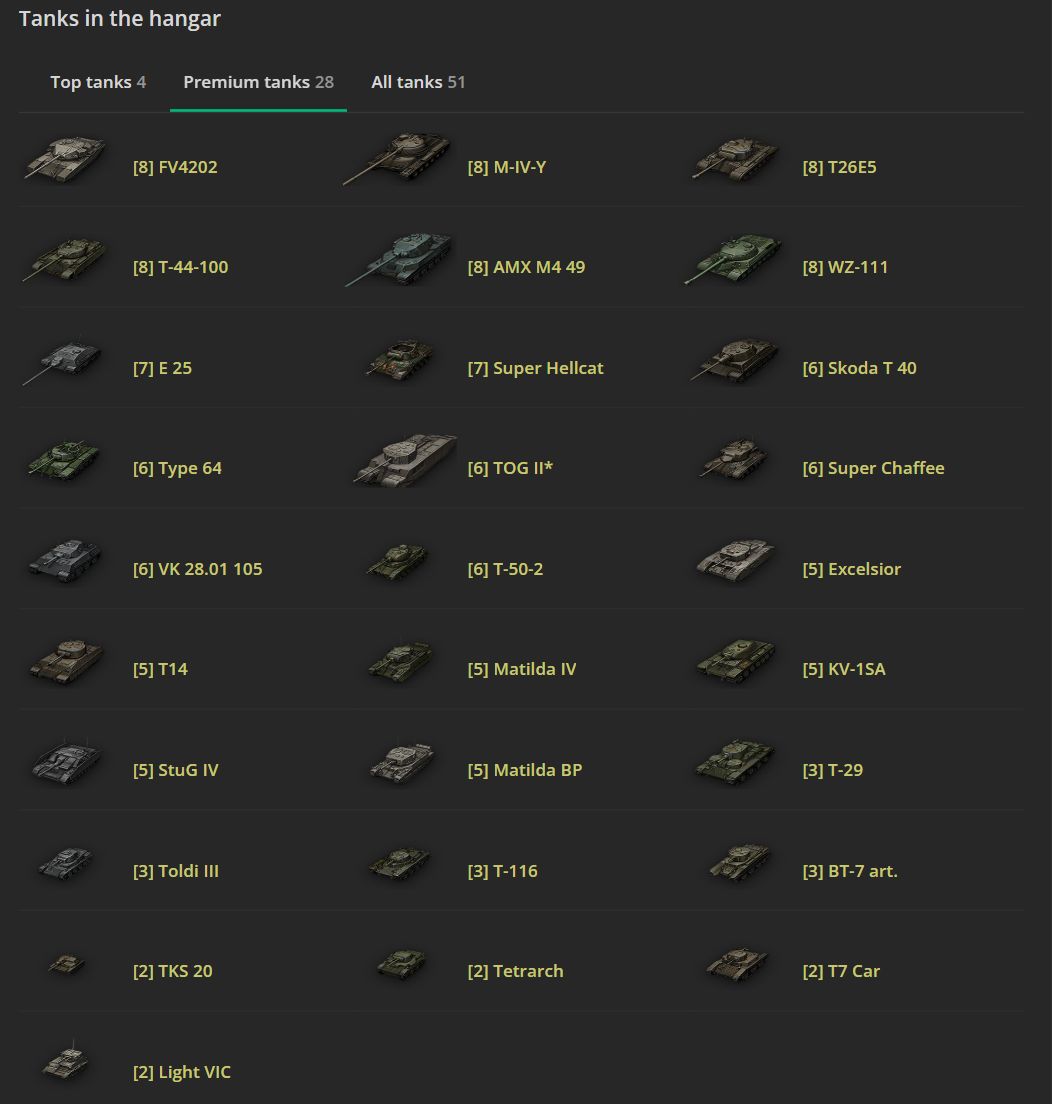Click the TKS 20 tankette icon
1052x1104 pixels.
(66, 964)
